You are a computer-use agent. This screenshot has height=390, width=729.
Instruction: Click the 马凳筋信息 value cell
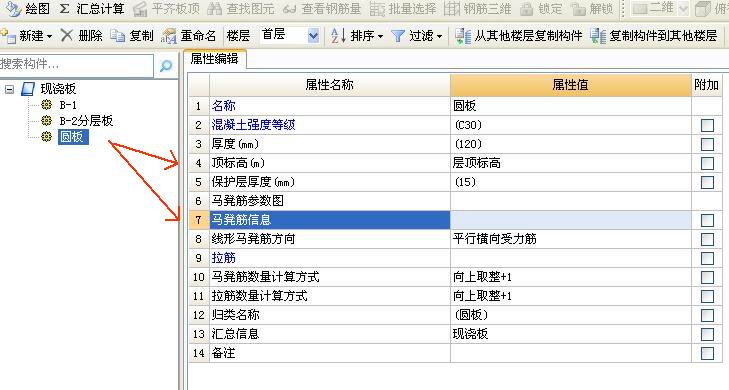tap(570, 220)
